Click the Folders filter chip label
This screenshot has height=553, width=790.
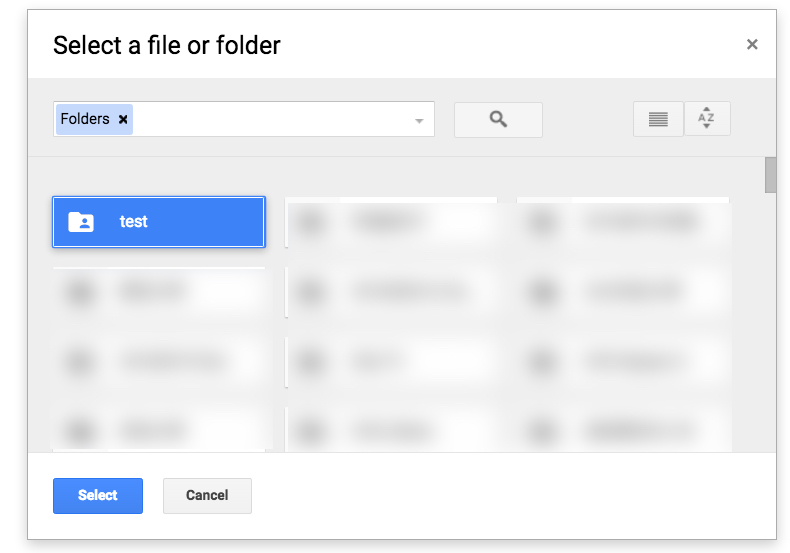(85, 119)
